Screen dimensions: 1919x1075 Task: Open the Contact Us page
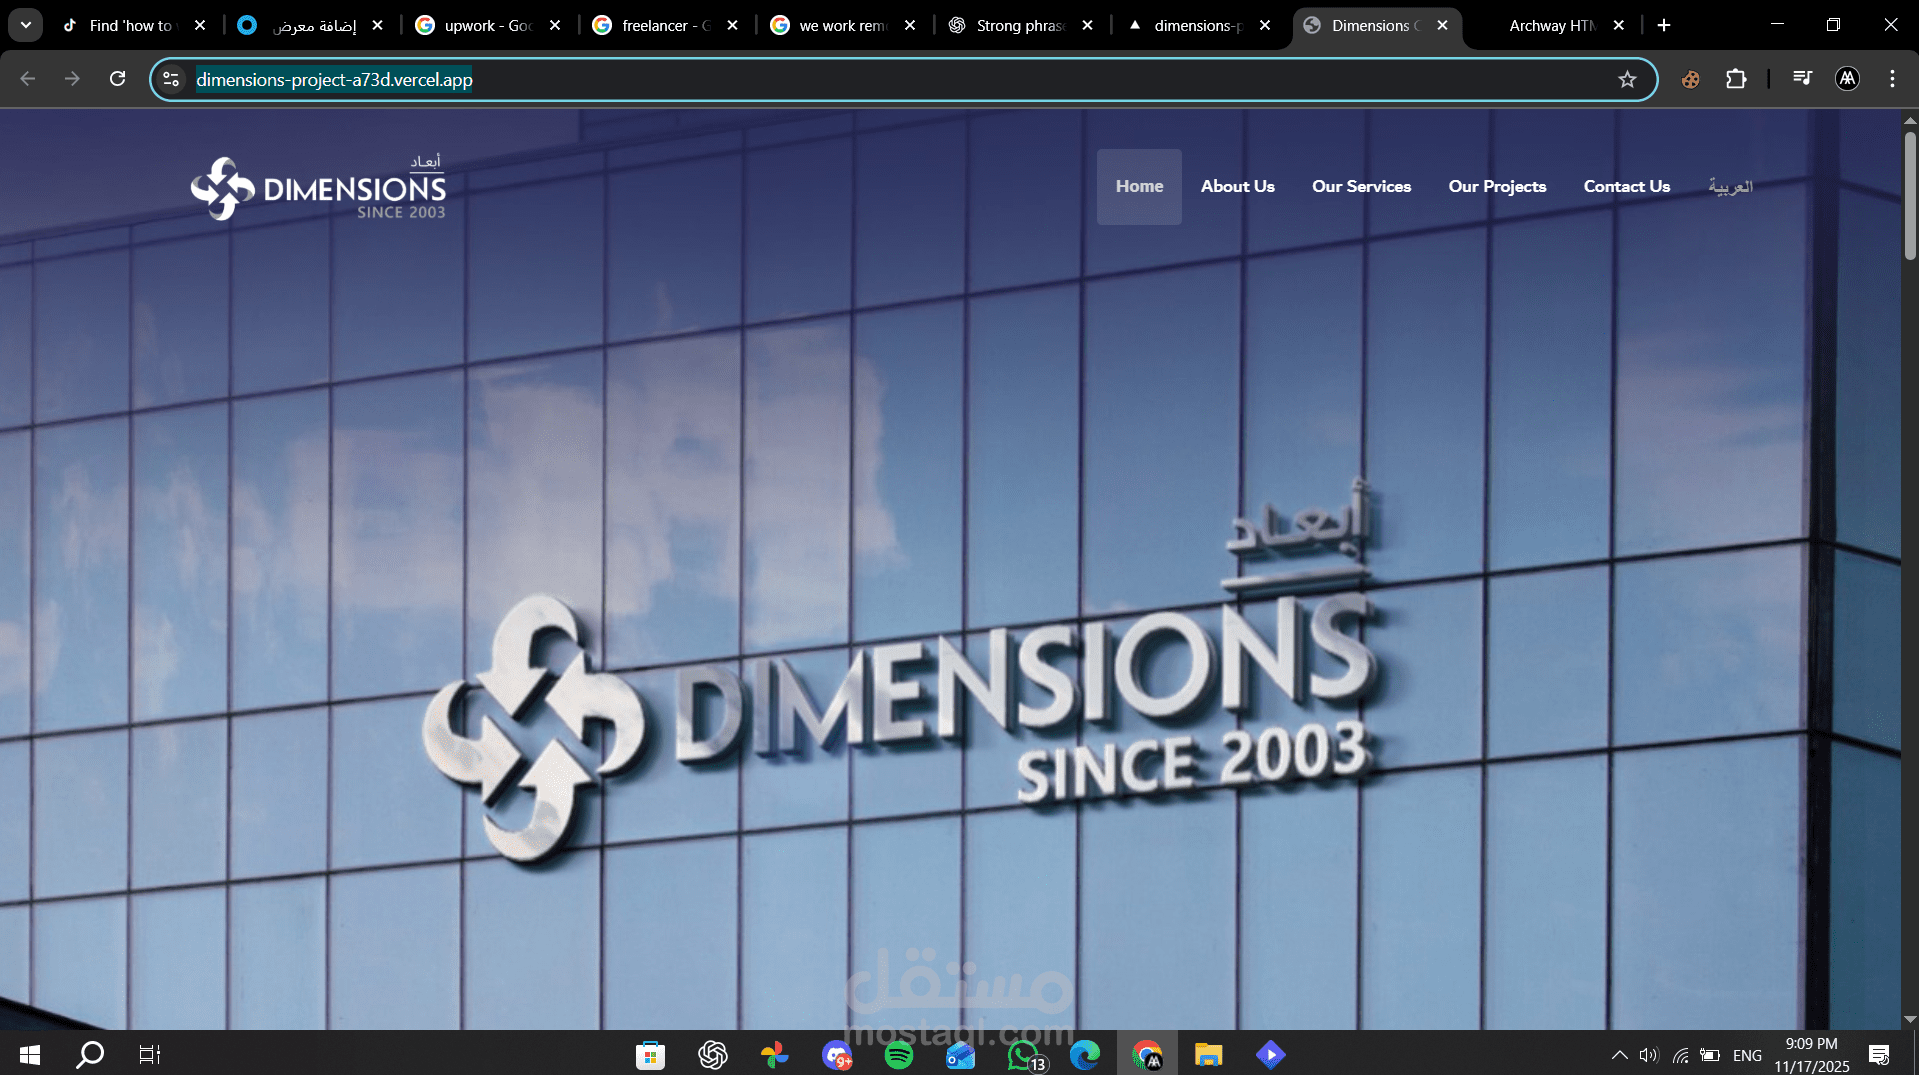point(1626,186)
